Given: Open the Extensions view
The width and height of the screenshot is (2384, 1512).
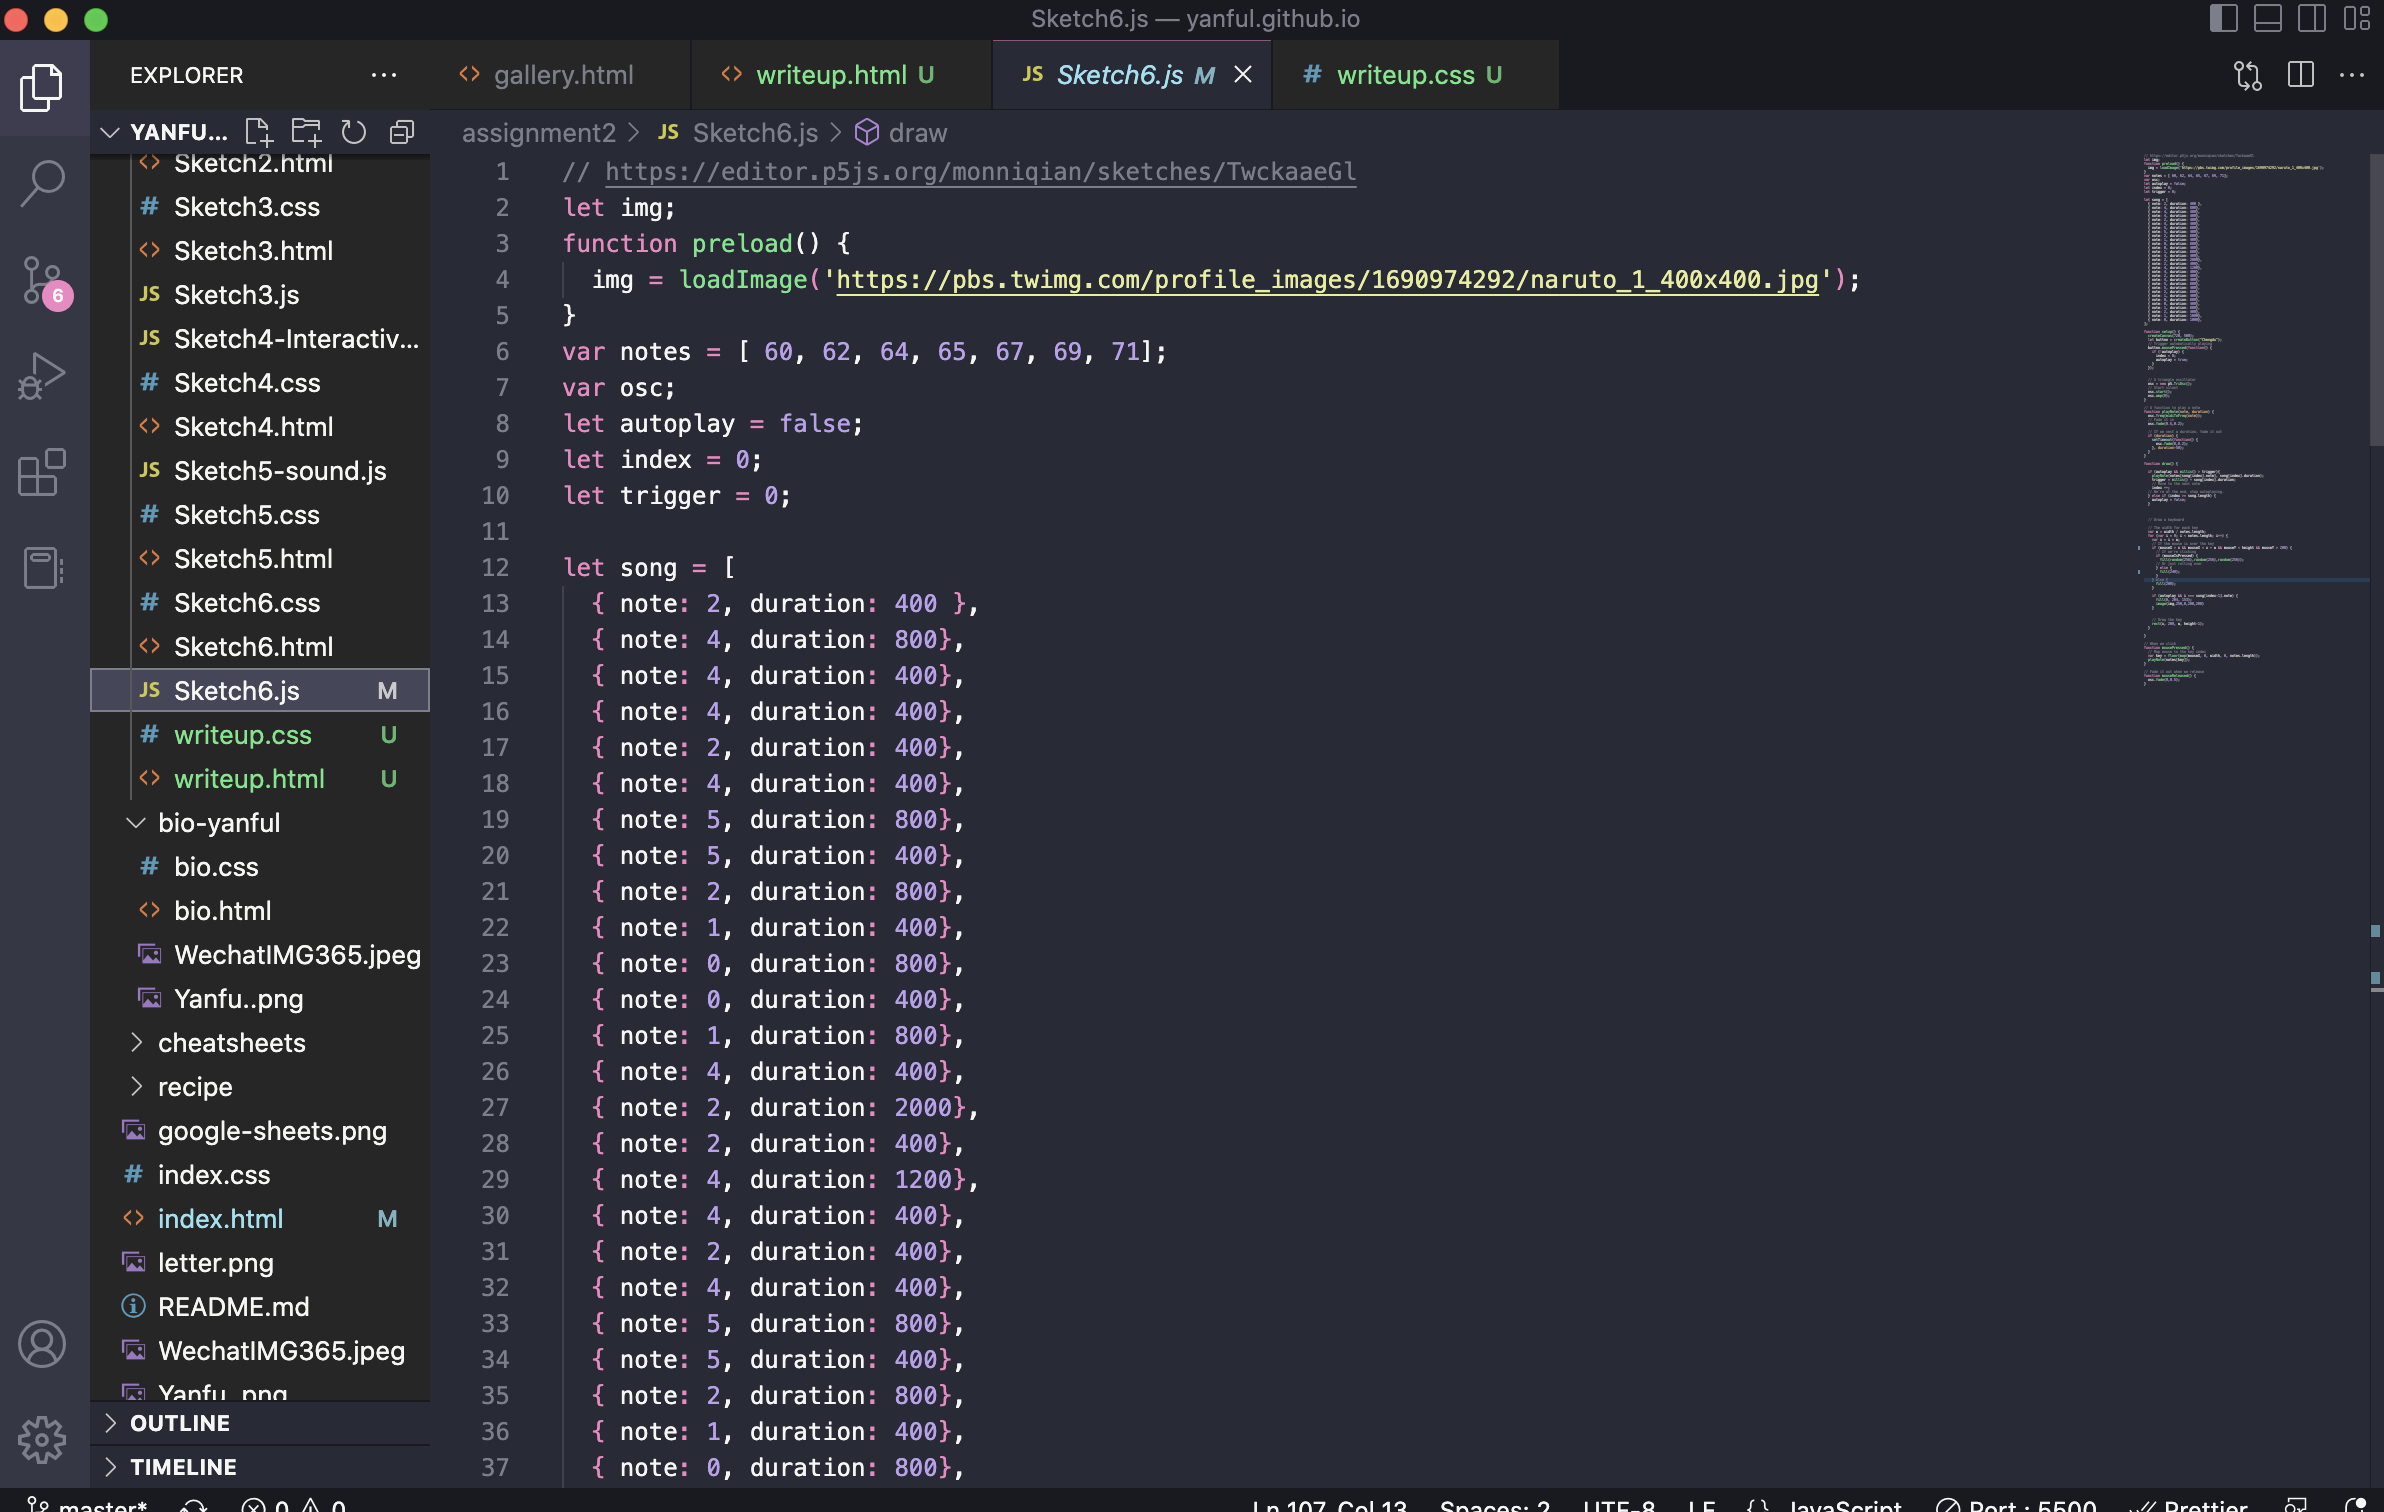Looking at the screenshot, I should (42, 472).
